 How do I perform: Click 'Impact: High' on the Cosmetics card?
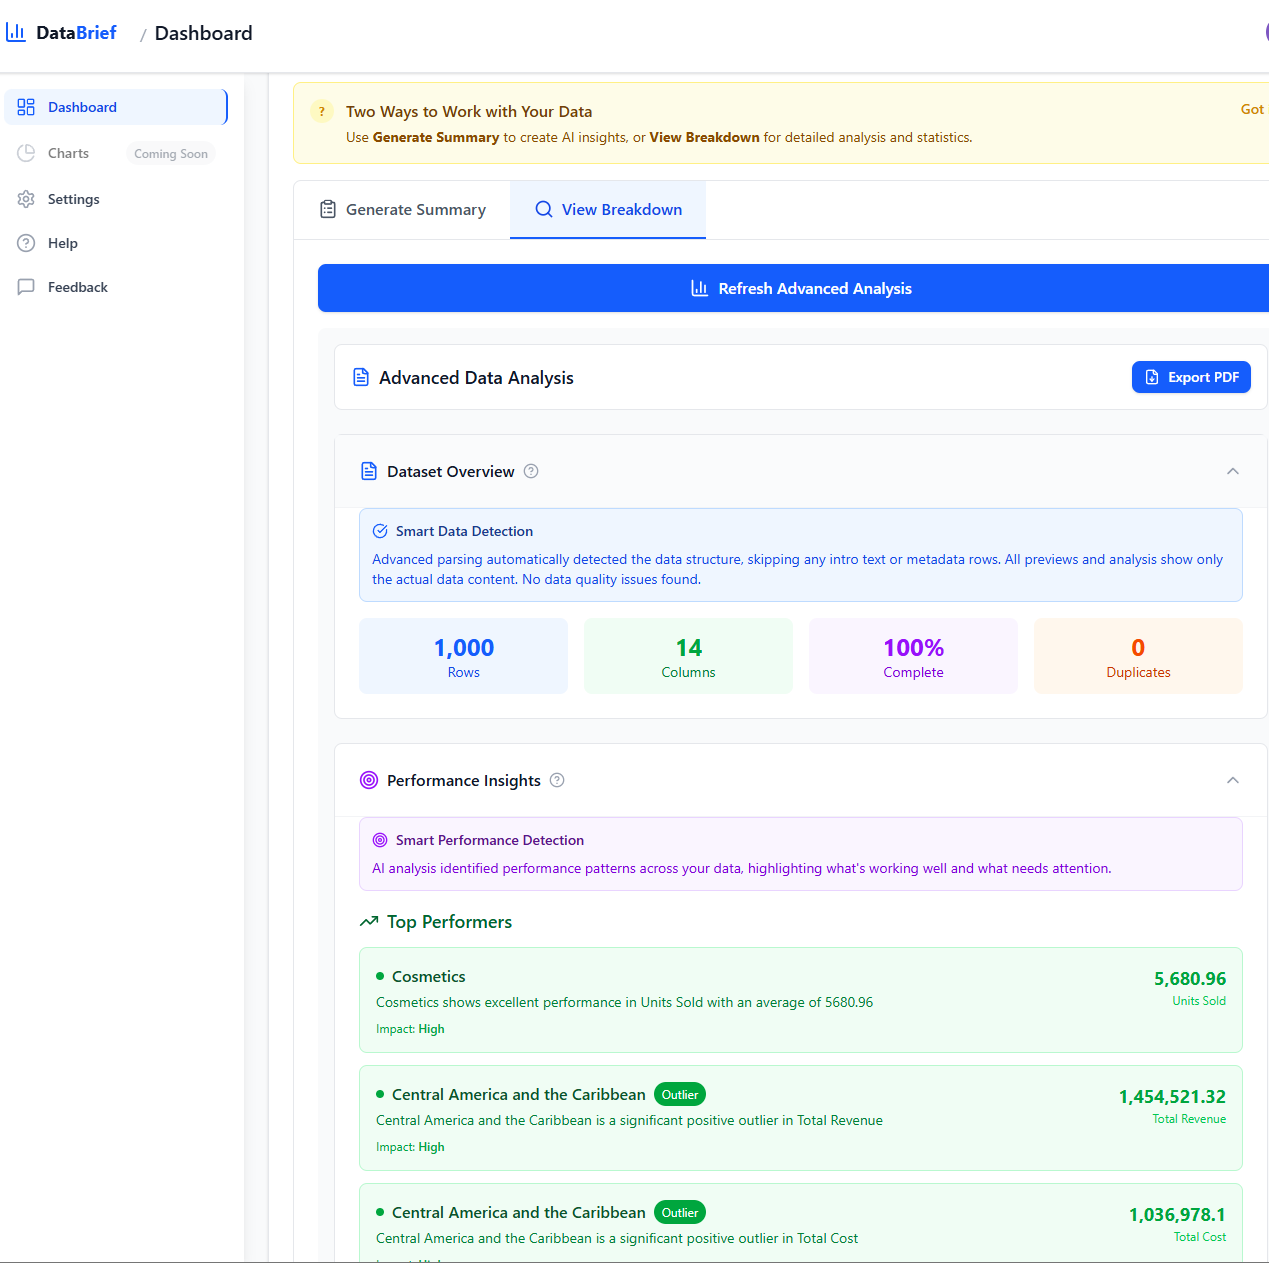coord(410,1029)
